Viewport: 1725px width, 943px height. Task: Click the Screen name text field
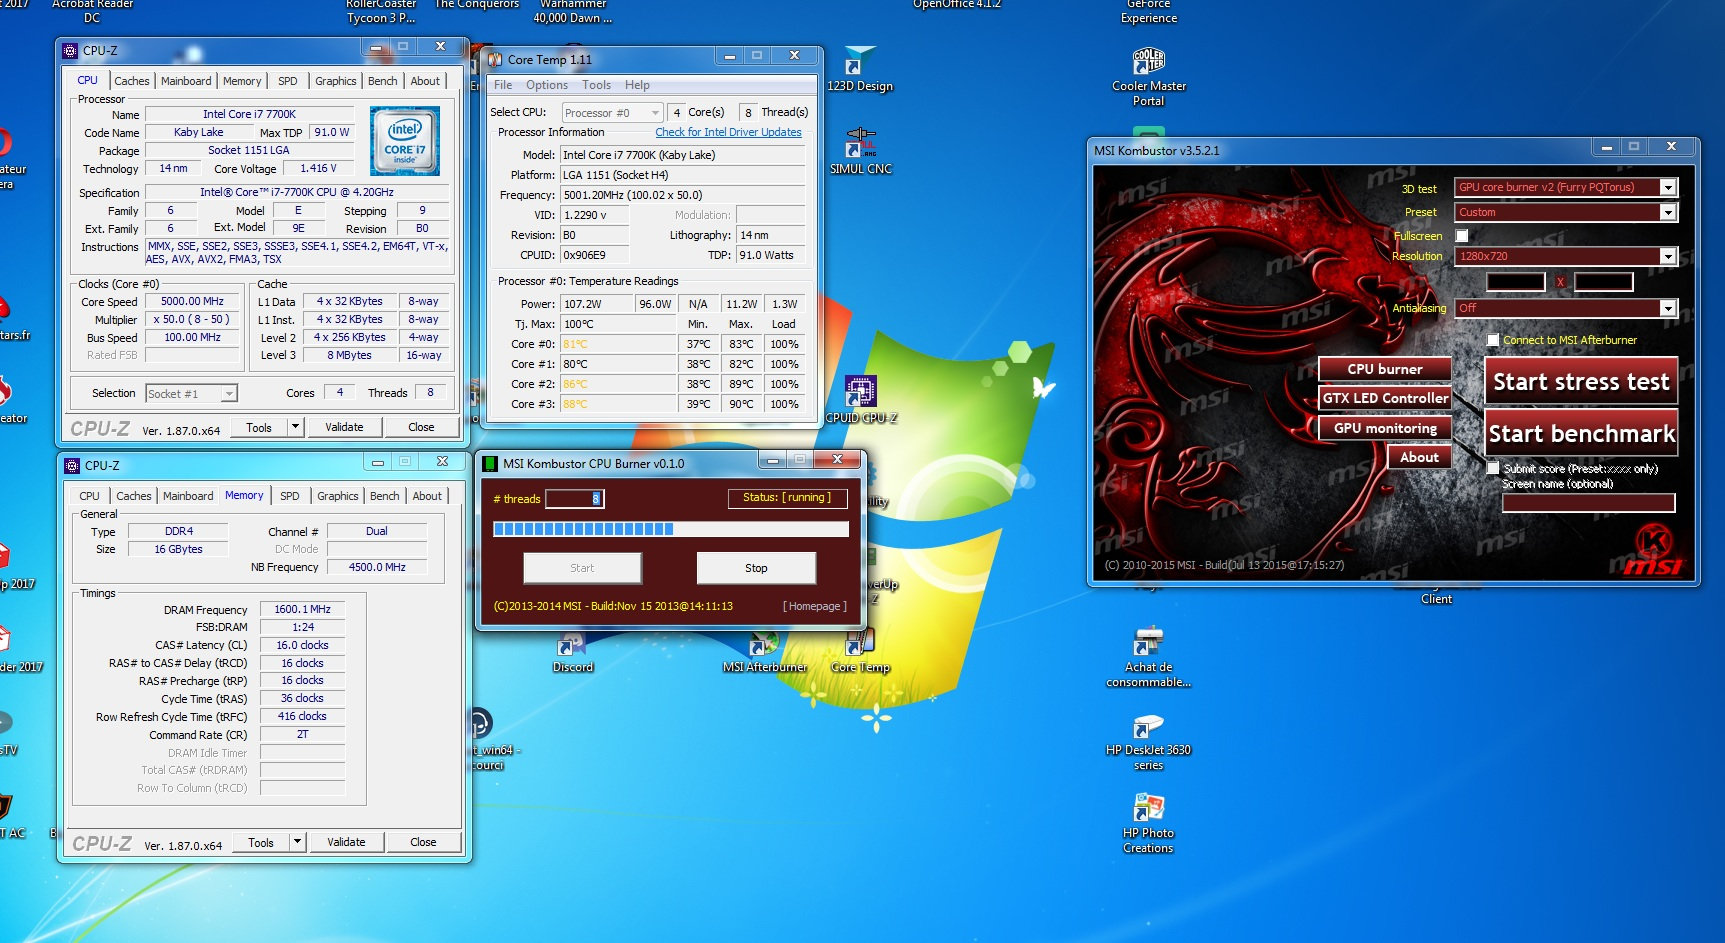click(1588, 503)
